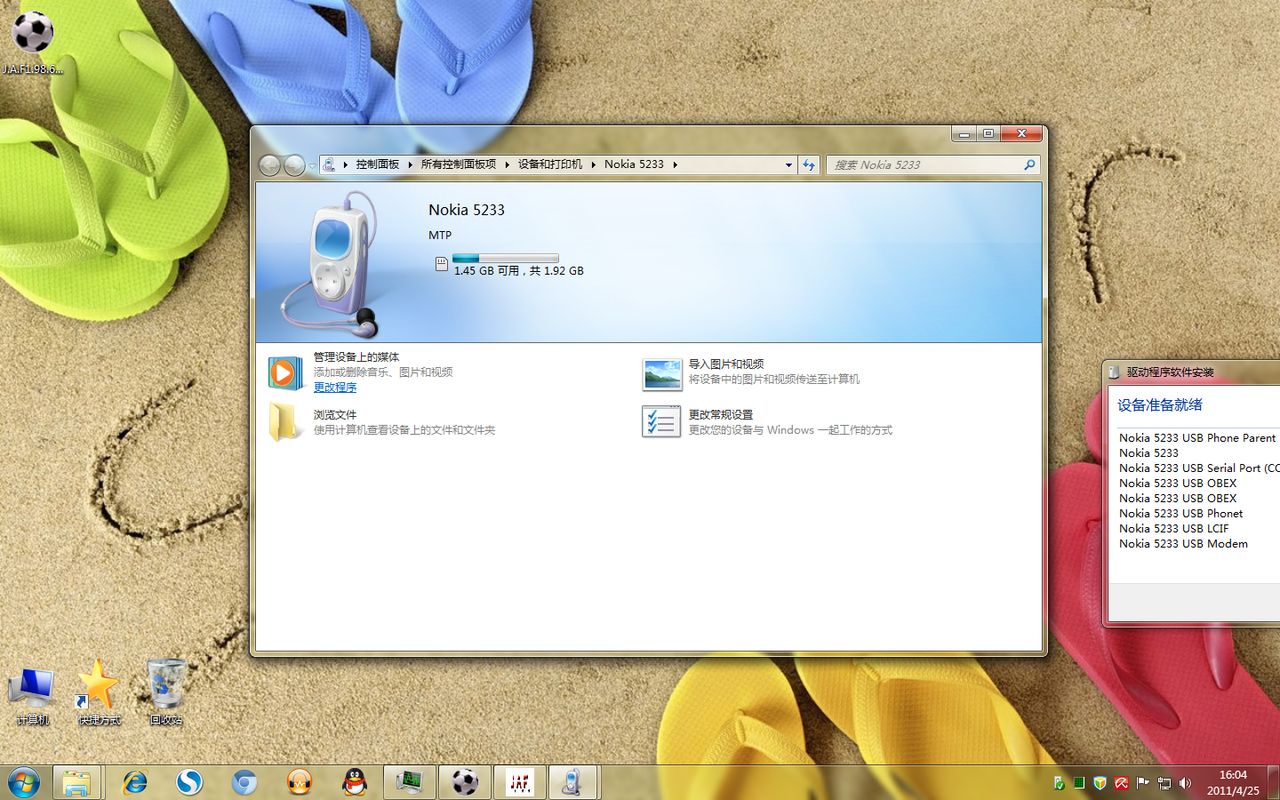Open 导入图片和视频 task
This screenshot has width=1280, height=800.
[726, 364]
